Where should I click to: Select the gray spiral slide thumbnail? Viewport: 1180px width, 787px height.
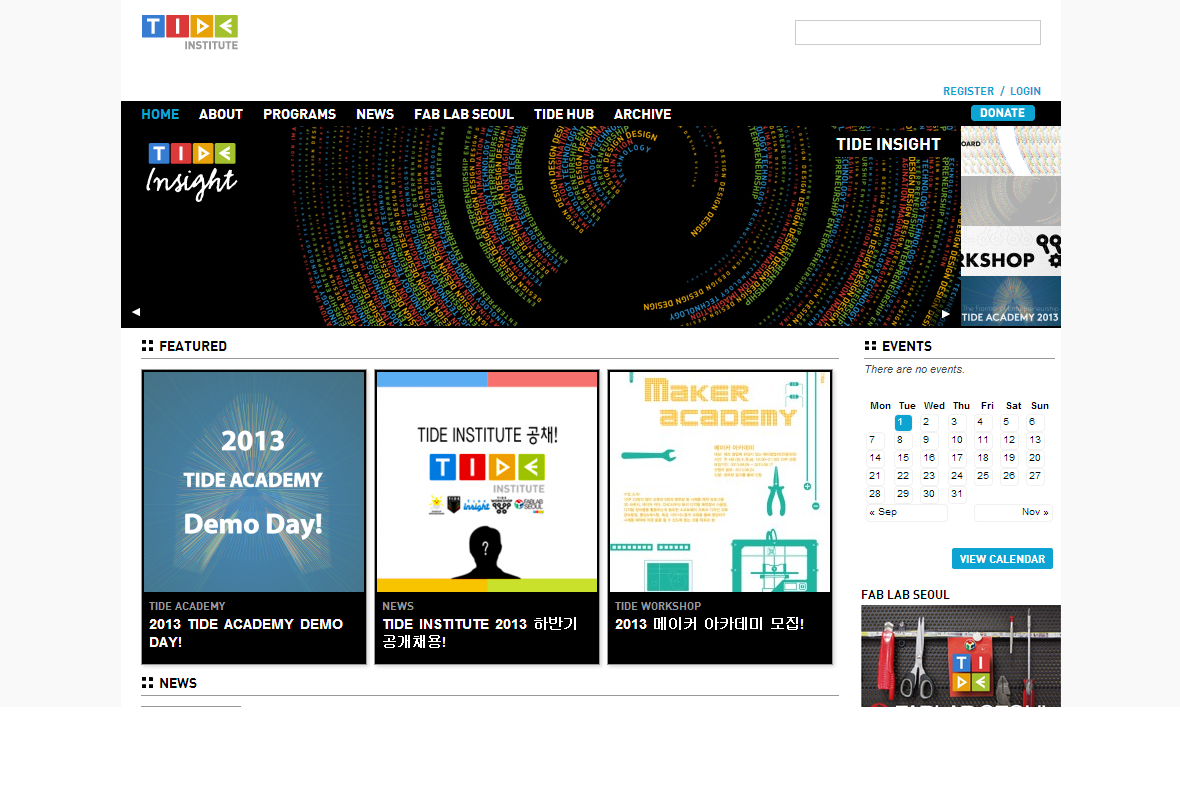click(1011, 201)
